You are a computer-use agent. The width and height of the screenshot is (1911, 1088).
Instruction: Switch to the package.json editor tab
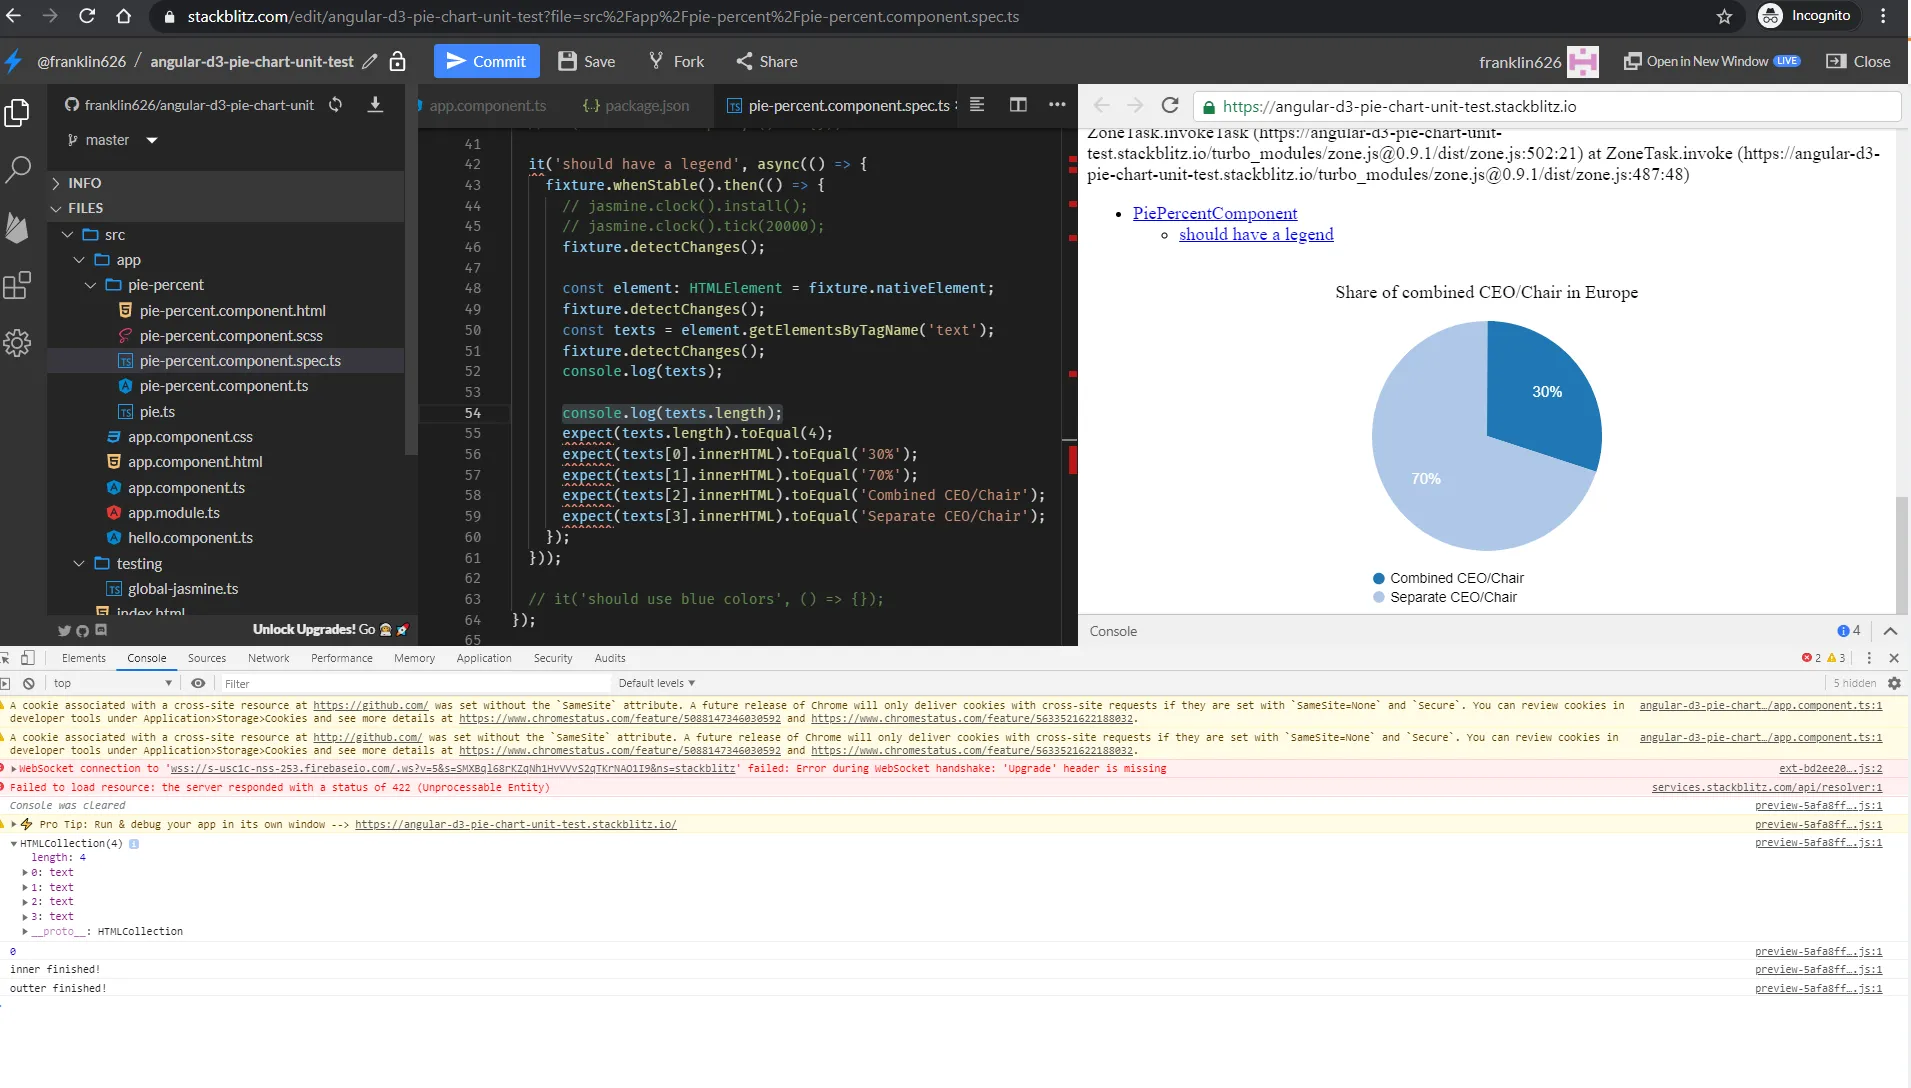coord(637,106)
